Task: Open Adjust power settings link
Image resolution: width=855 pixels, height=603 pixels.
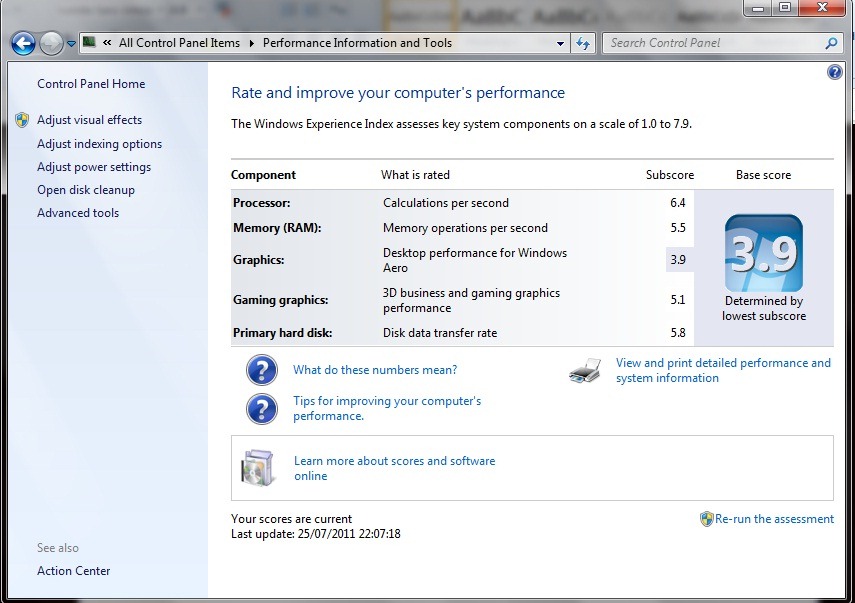Action: tap(94, 167)
